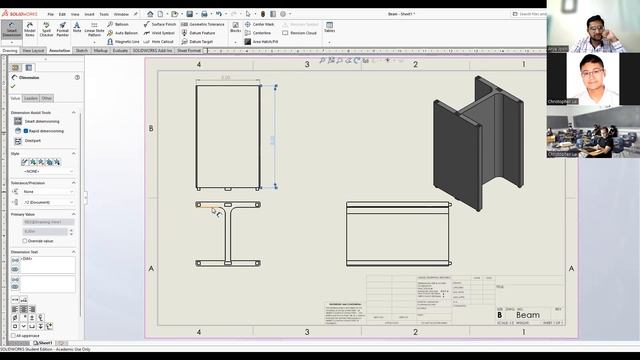Switch to the View Layout tab
Viewport: 640px width, 360px height.
pos(33,51)
